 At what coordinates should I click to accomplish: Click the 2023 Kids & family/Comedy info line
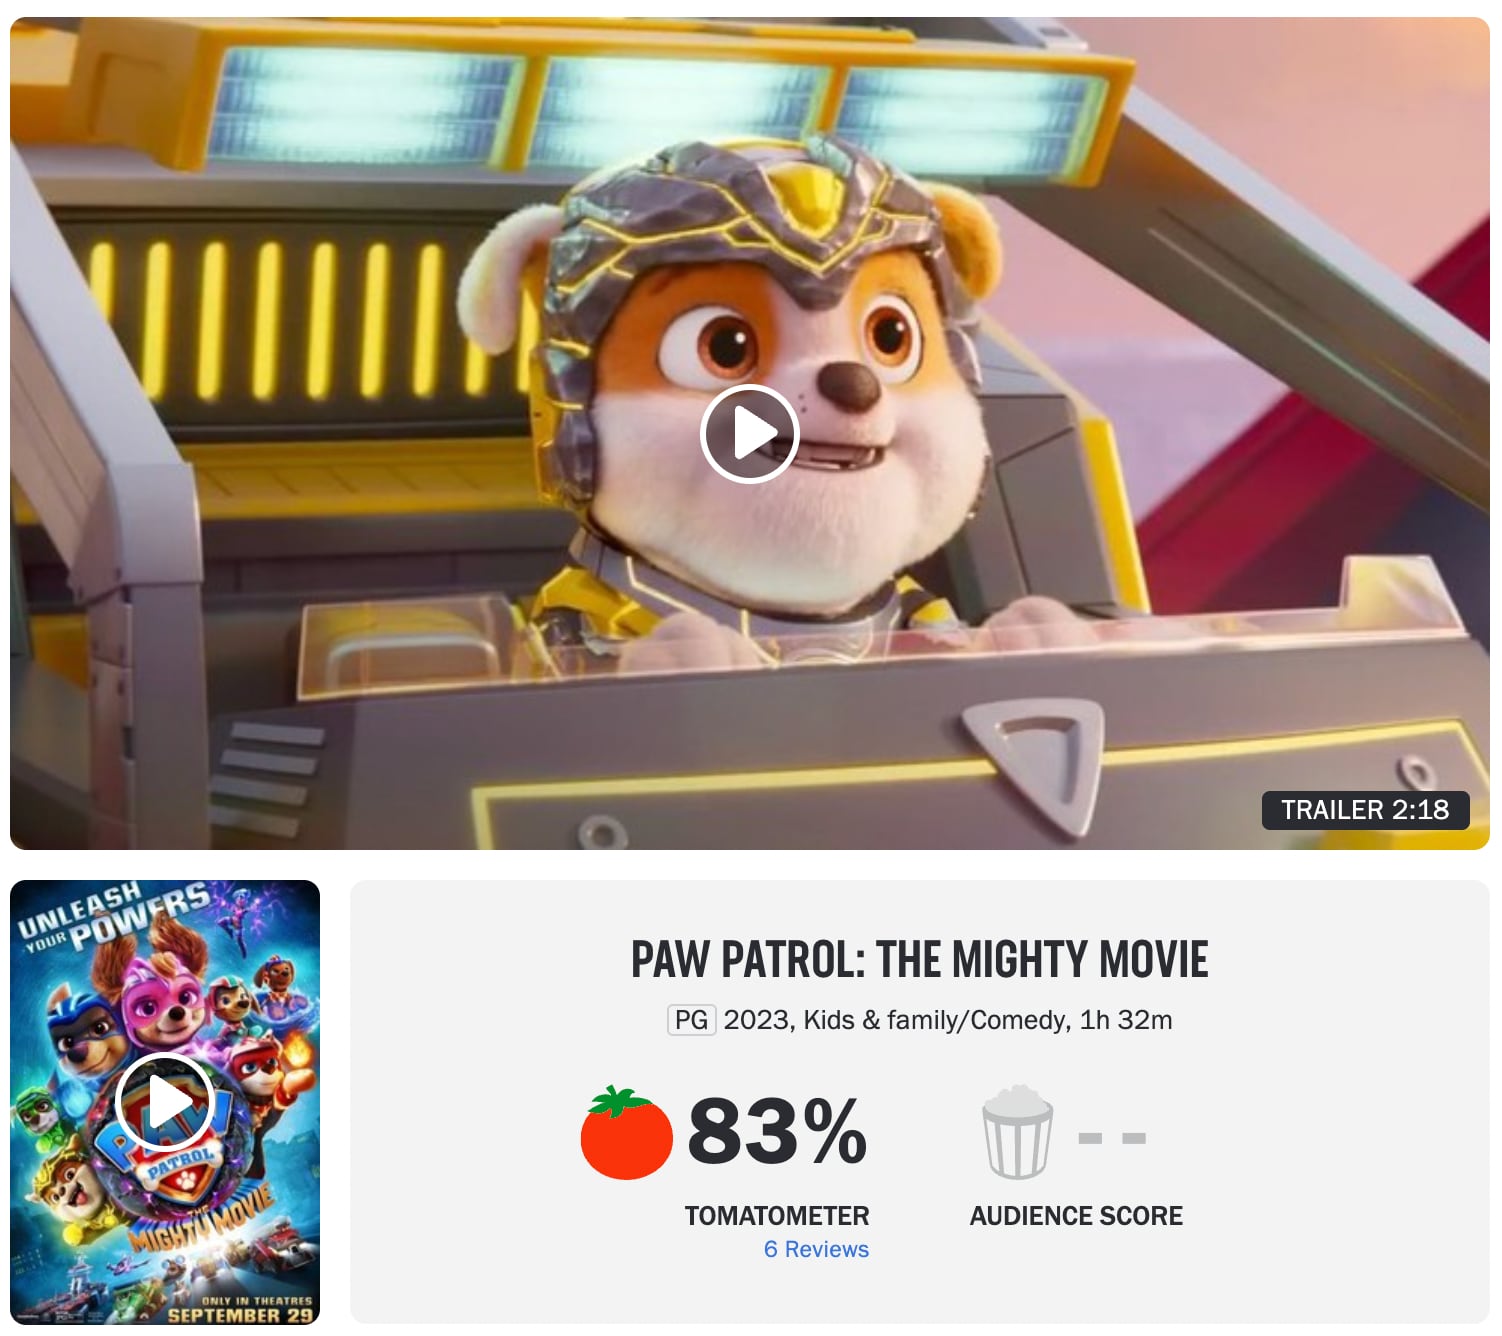948,1020
